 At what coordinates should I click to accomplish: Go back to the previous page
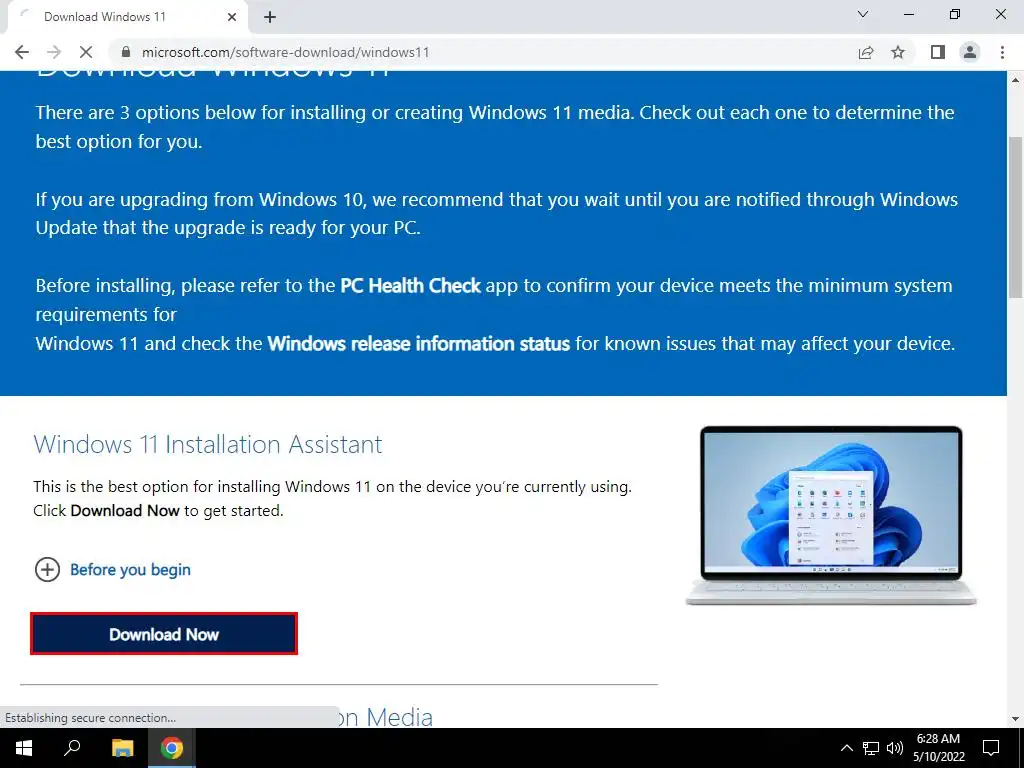click(x=22, y=52)
